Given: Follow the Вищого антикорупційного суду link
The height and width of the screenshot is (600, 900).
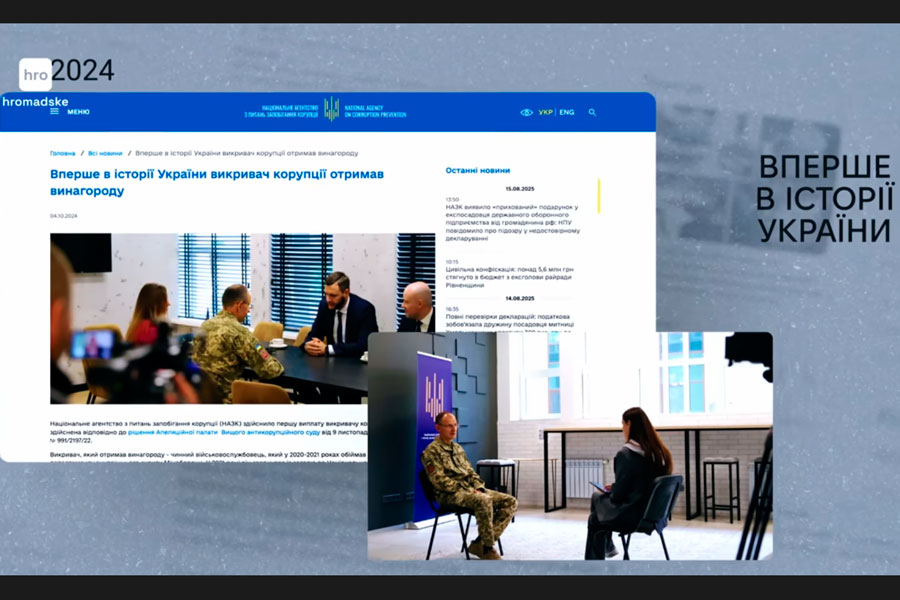Looking at the screenshot, I should coord(270,432).
